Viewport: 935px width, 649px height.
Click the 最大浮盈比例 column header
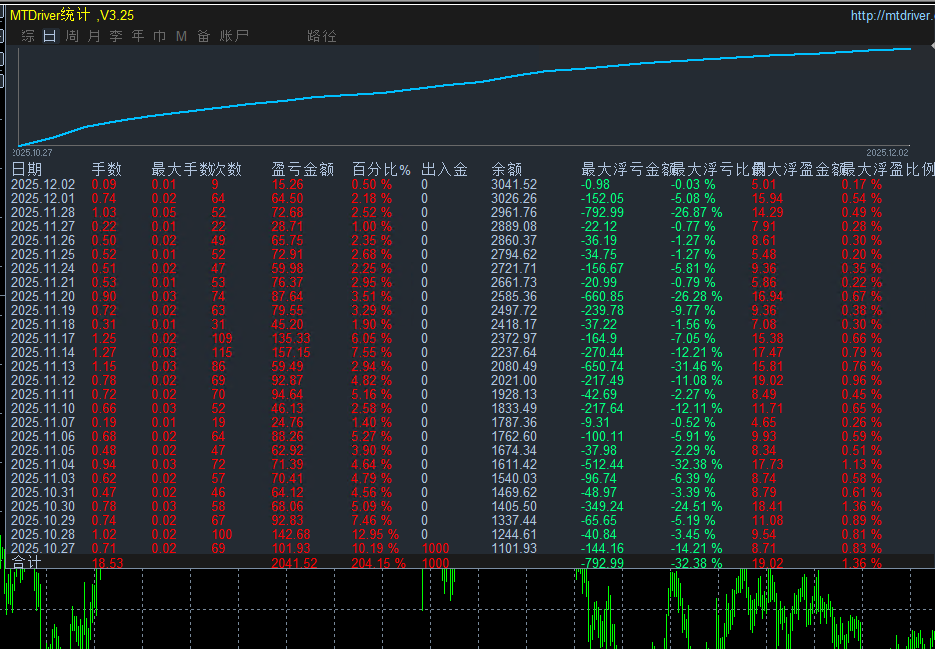pyautogui.click(x=888, y=169)
